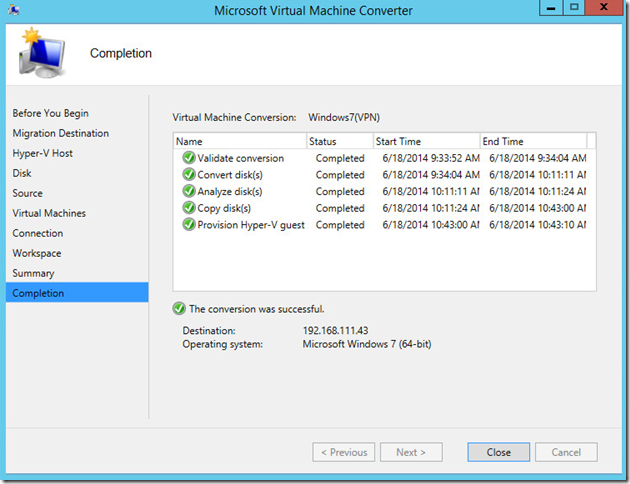Viewport: 630px width, 484px height.
Task: Maximize the Virtual Machine Converter window
Action: coord(574,8)
